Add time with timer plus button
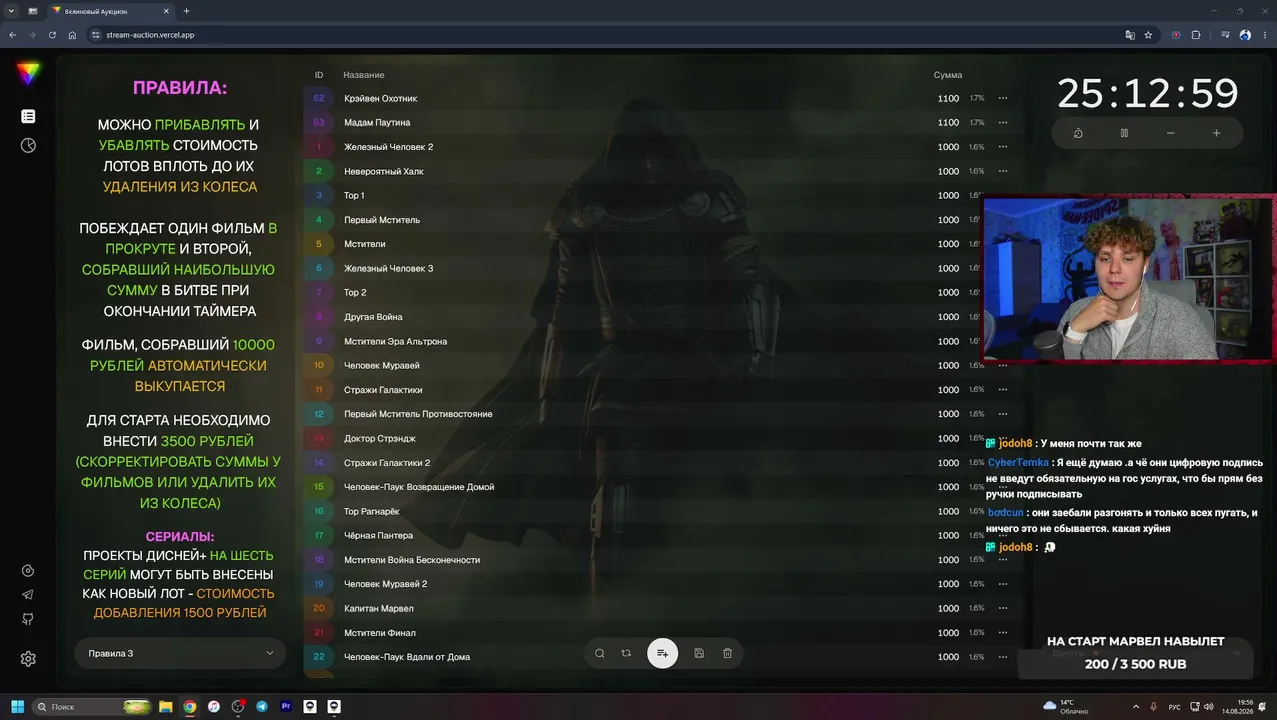 [1216, 133]
